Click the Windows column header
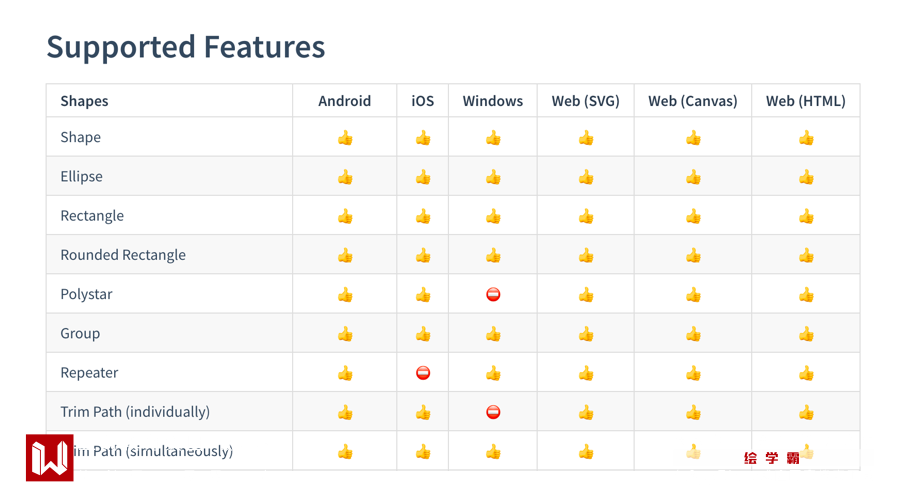Screen dimensions: 900x500 pos(492,101)
